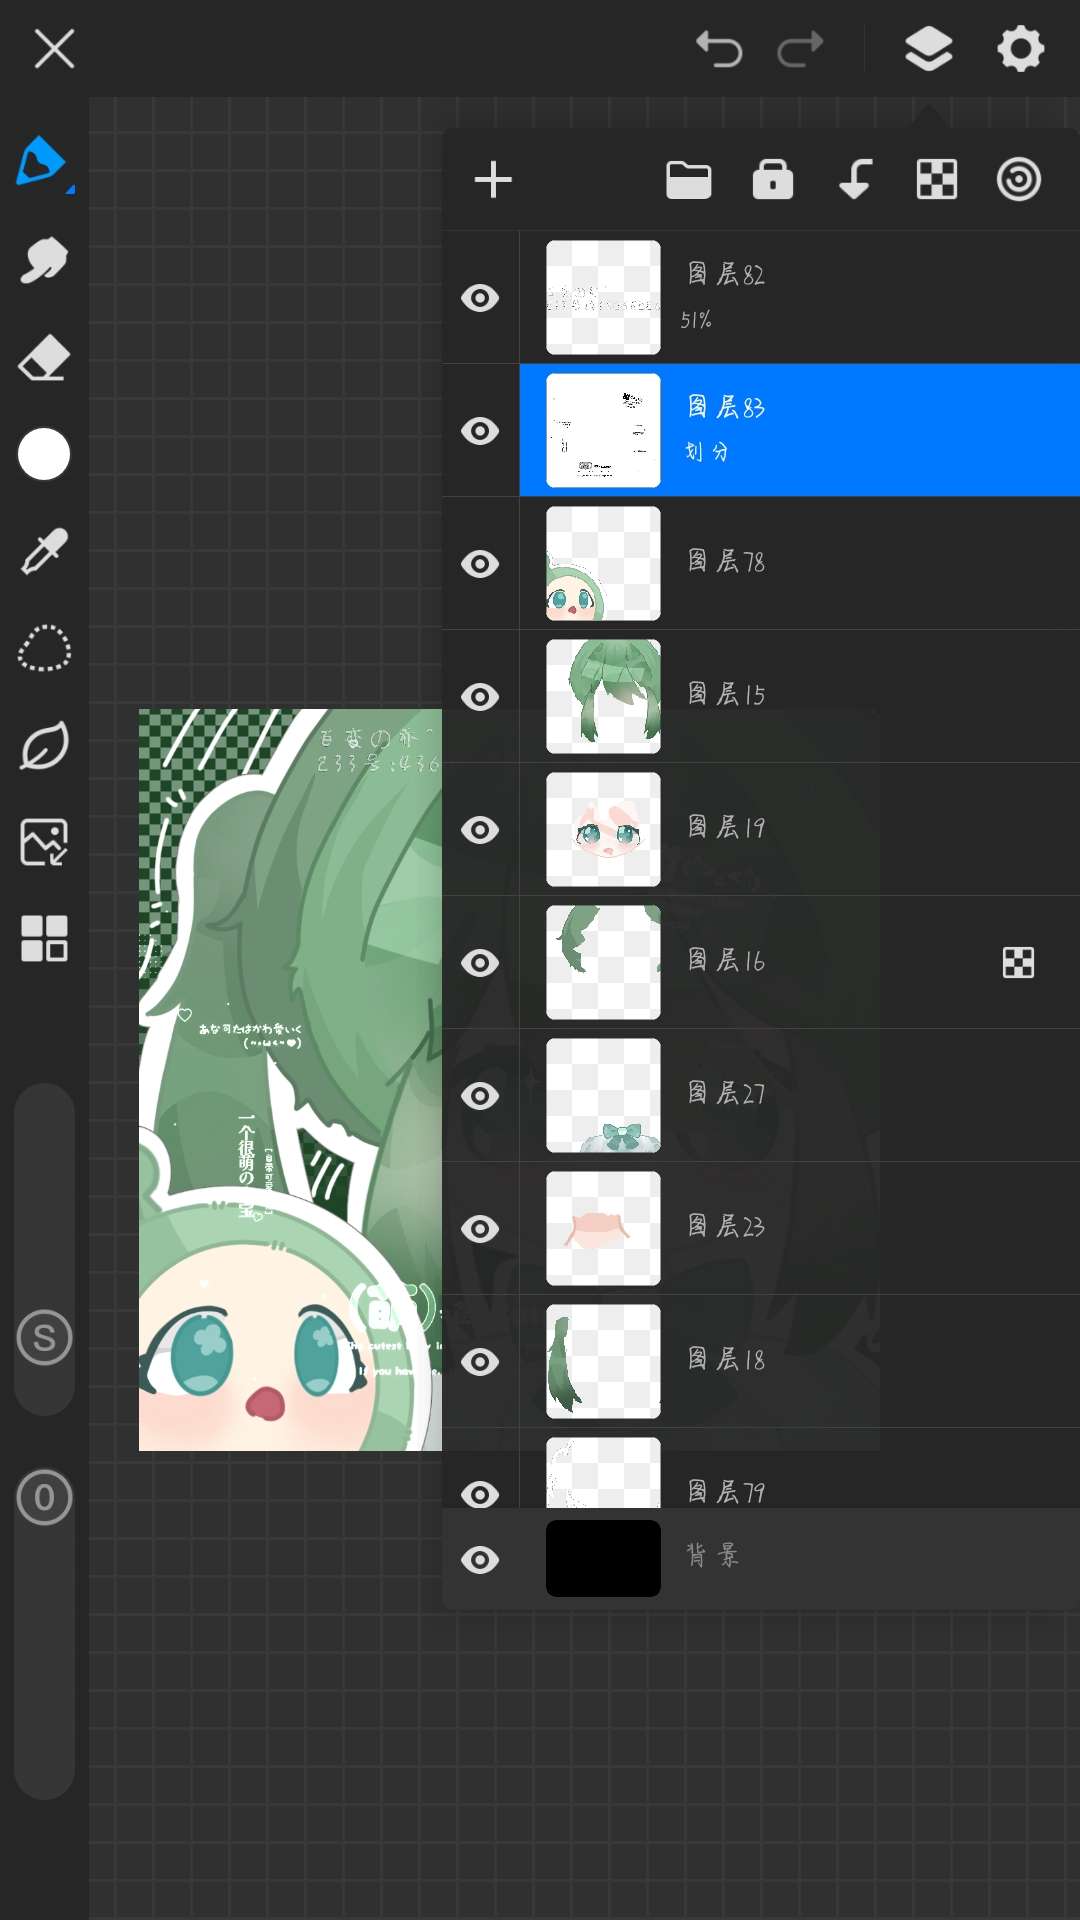Clip layer down with arrow icon
This screenshot has width=1080, height=1920.
[855, 180]
